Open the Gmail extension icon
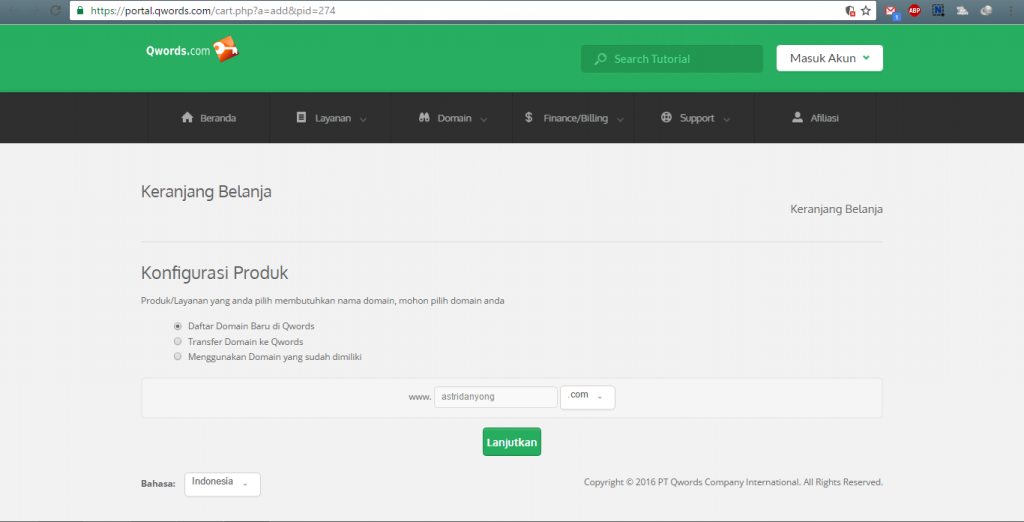This screenshot has width=1024, height=522. (891, 11)
